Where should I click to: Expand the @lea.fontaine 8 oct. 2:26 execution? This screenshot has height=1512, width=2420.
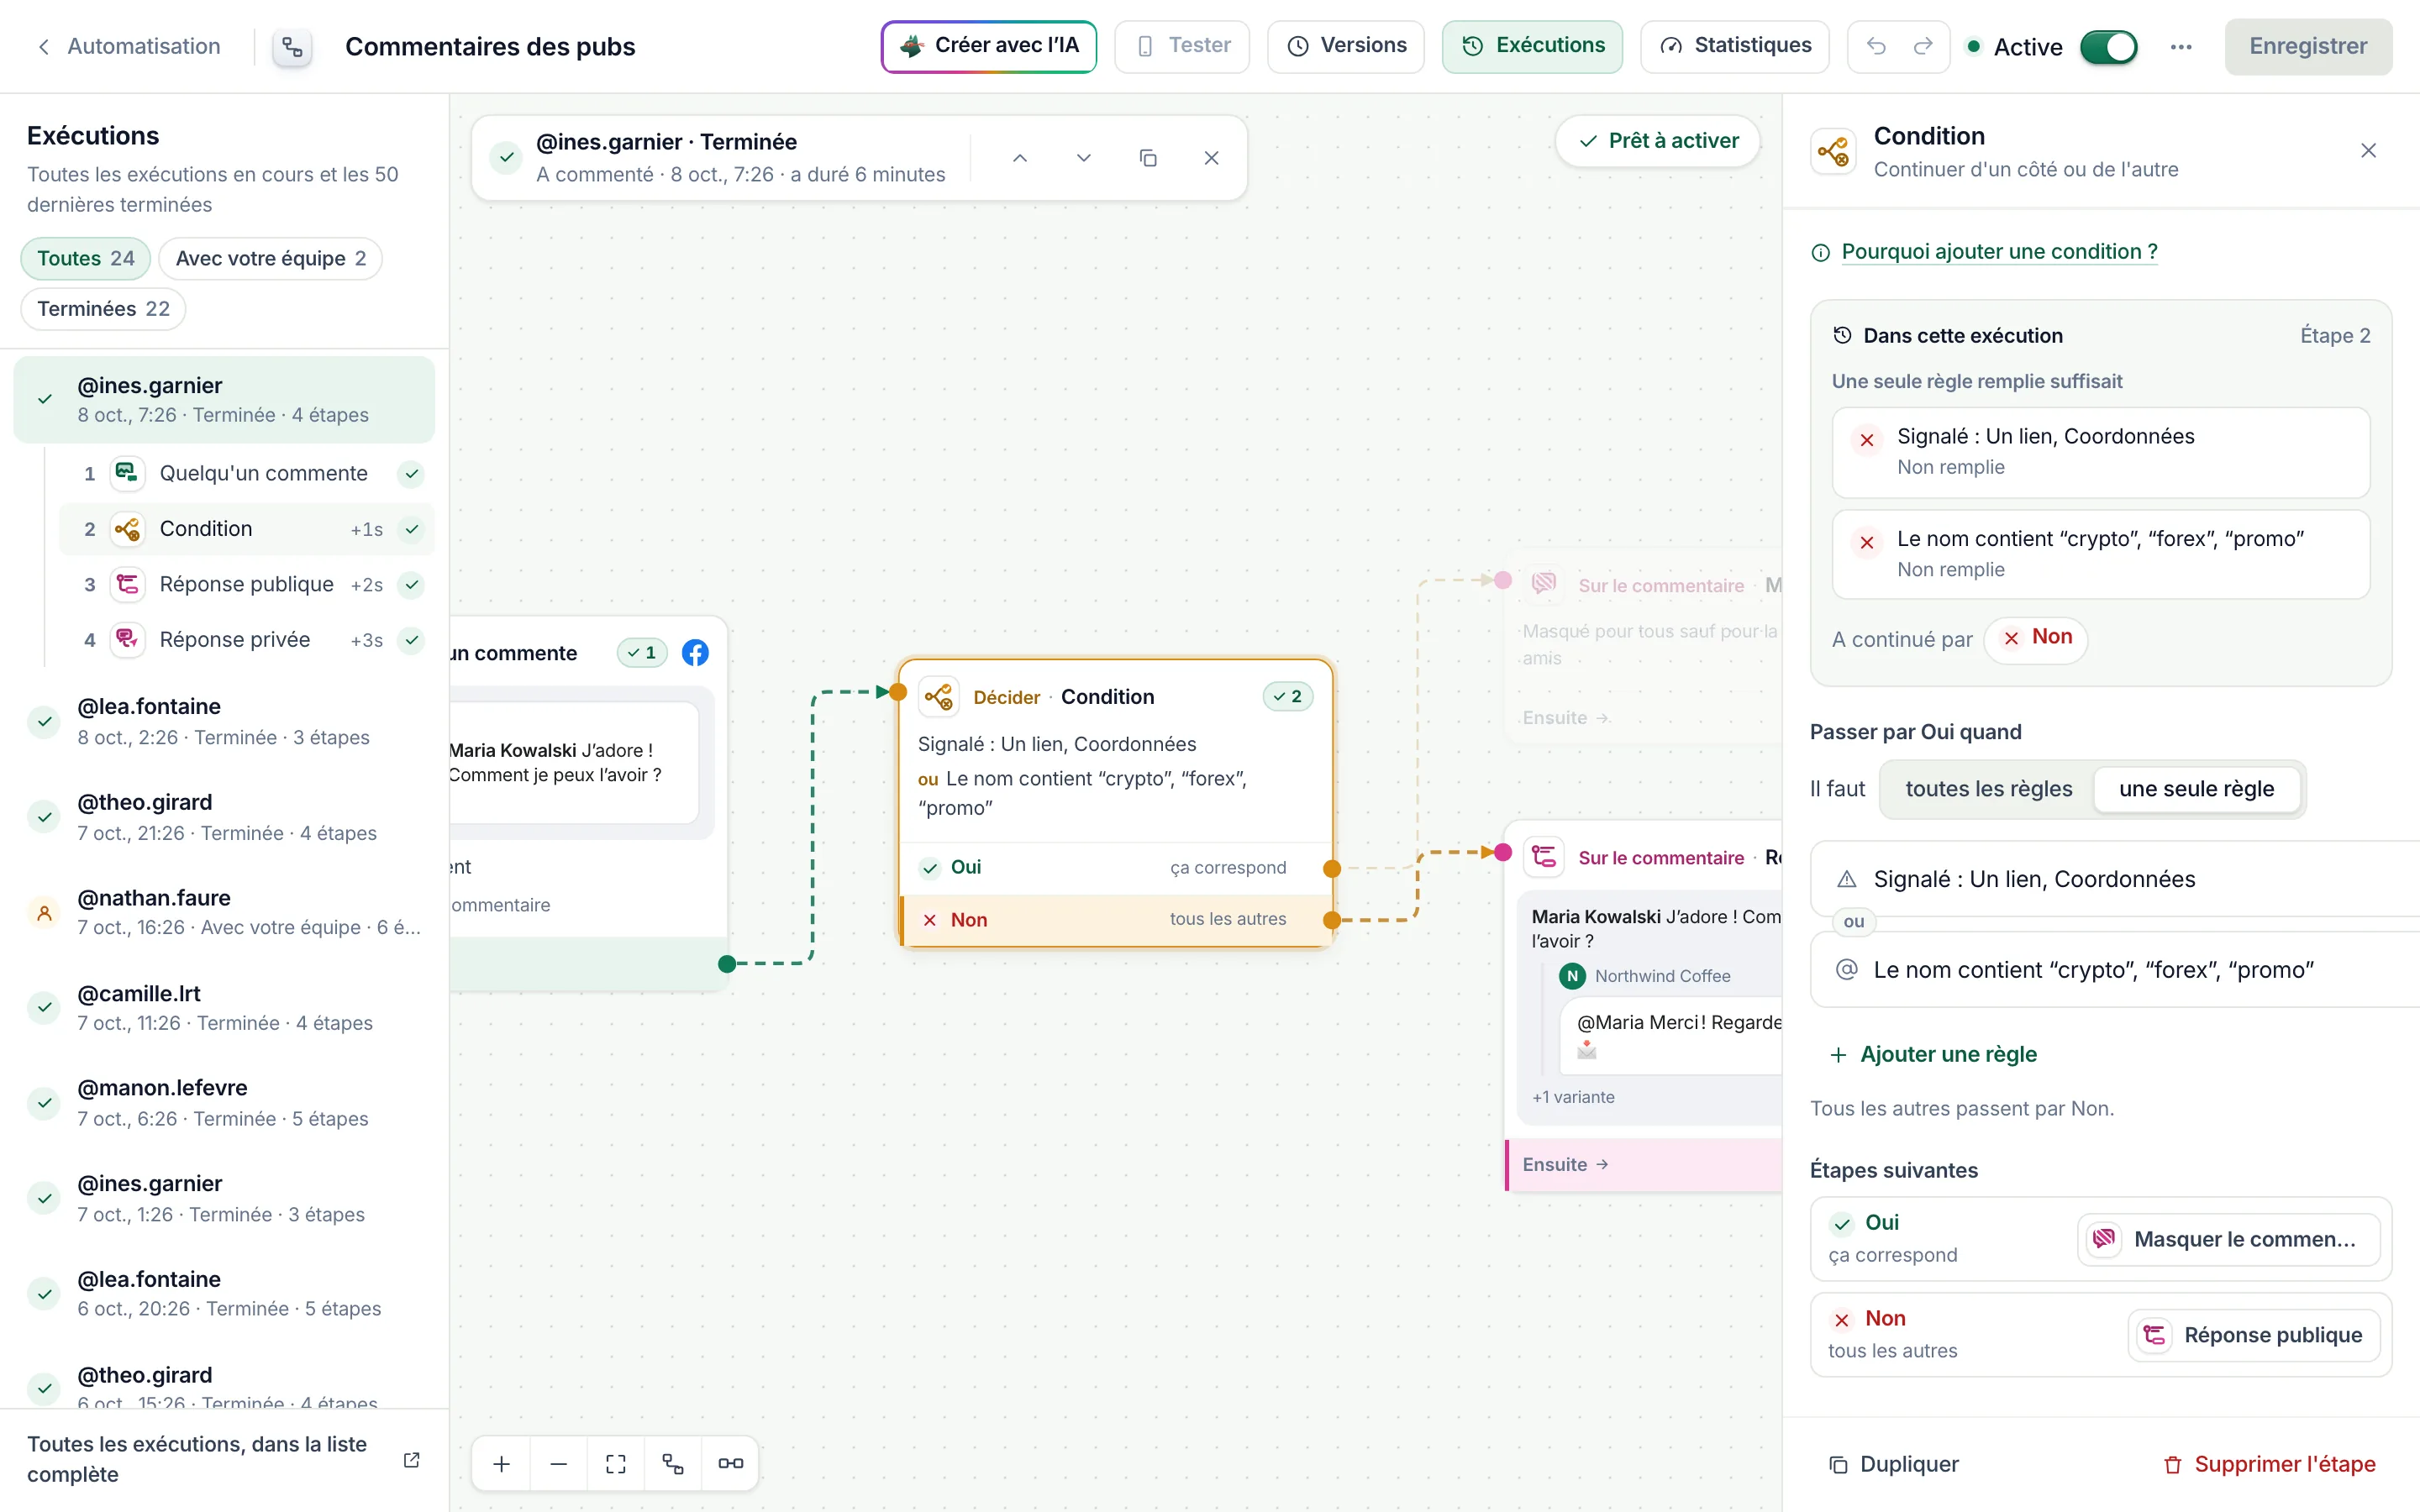pyautogui.click(x=224, y=721)
